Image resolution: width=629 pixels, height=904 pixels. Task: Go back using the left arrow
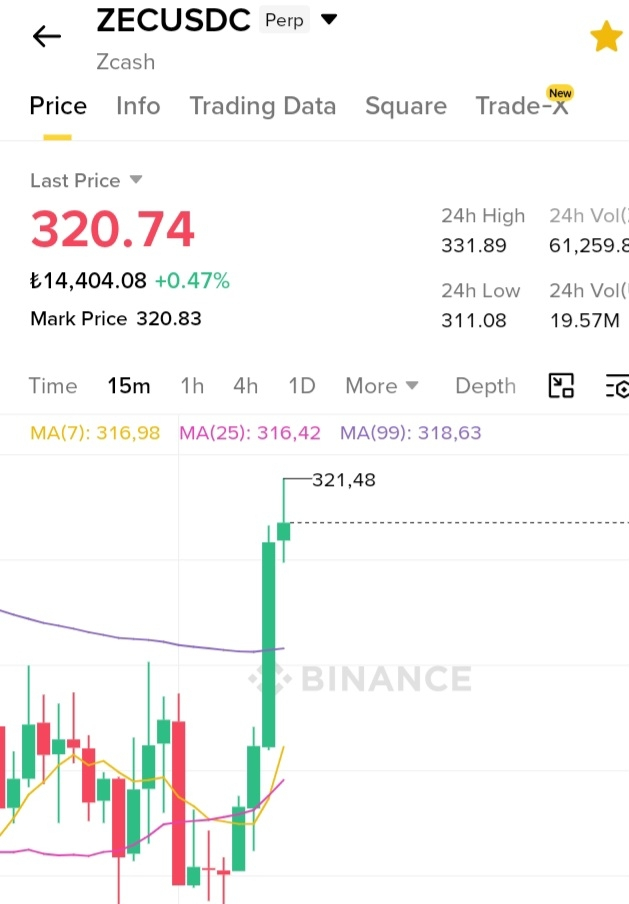pos(47,36)
